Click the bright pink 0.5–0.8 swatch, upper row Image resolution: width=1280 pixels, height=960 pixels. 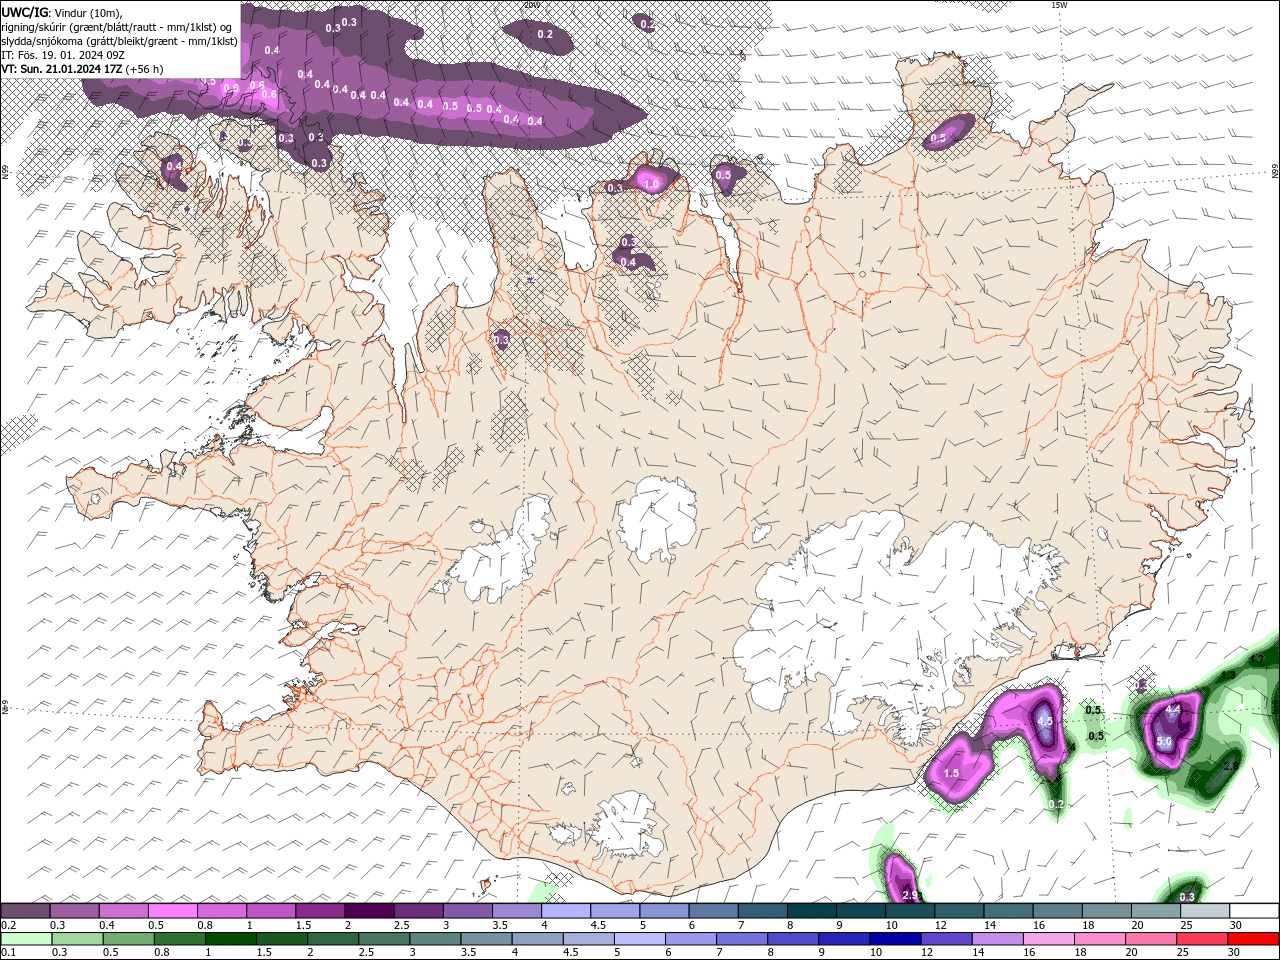172,911
